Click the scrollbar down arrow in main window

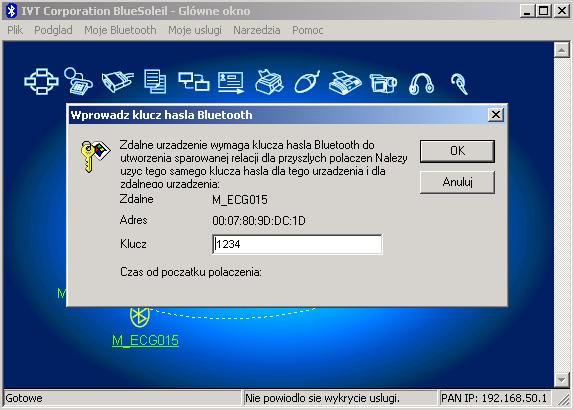point(561,380)
